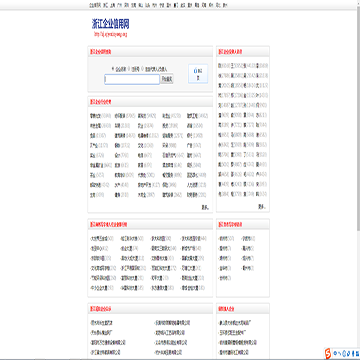Image resolution: width=360 pixels, height=360 pixels.
Task: Open 温州市 in the city list
Action: point(225,248)
